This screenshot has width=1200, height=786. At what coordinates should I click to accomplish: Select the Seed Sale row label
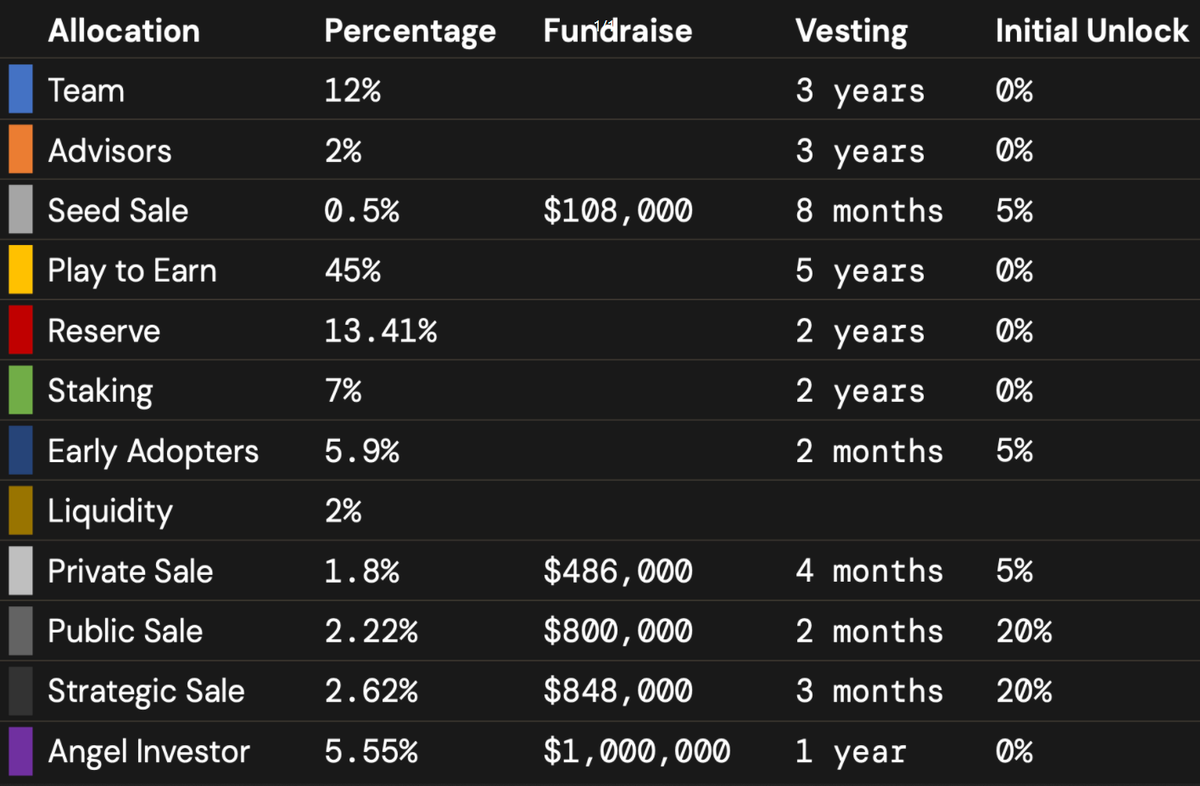point(118,211)
